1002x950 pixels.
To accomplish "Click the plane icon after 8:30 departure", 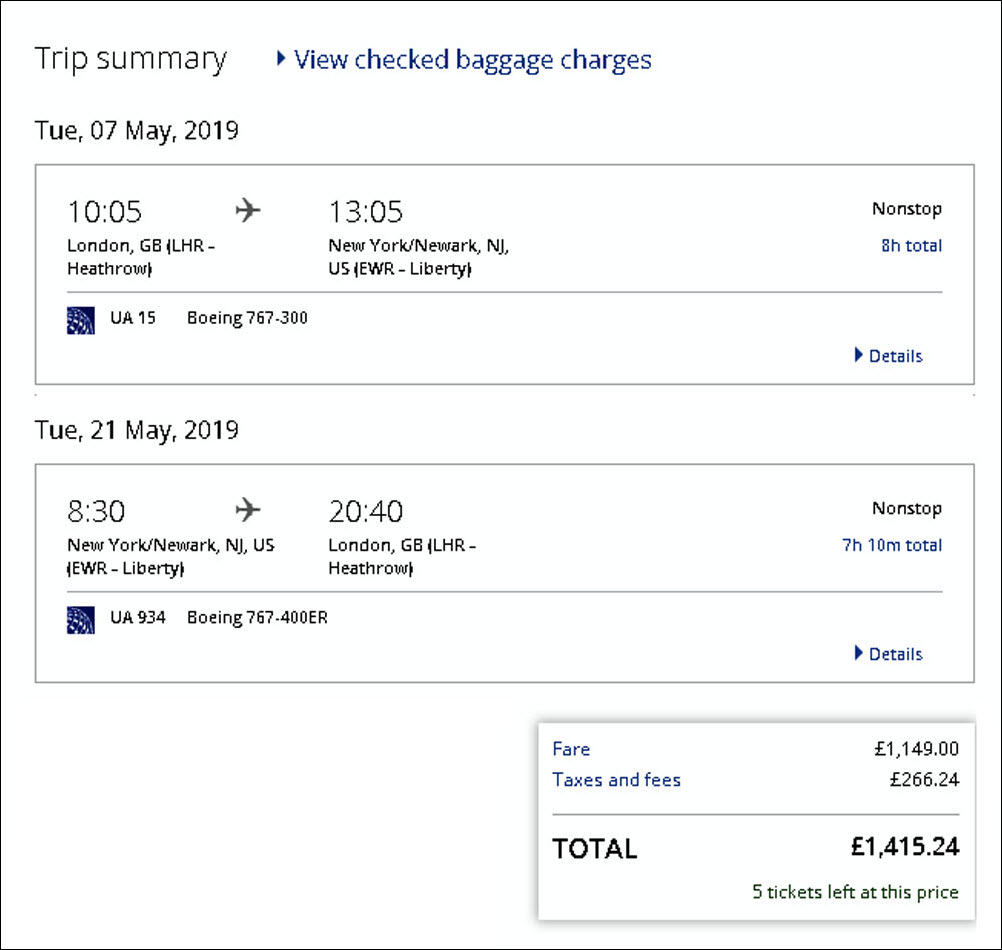I will pyautogui.click(x=247, y=510).
